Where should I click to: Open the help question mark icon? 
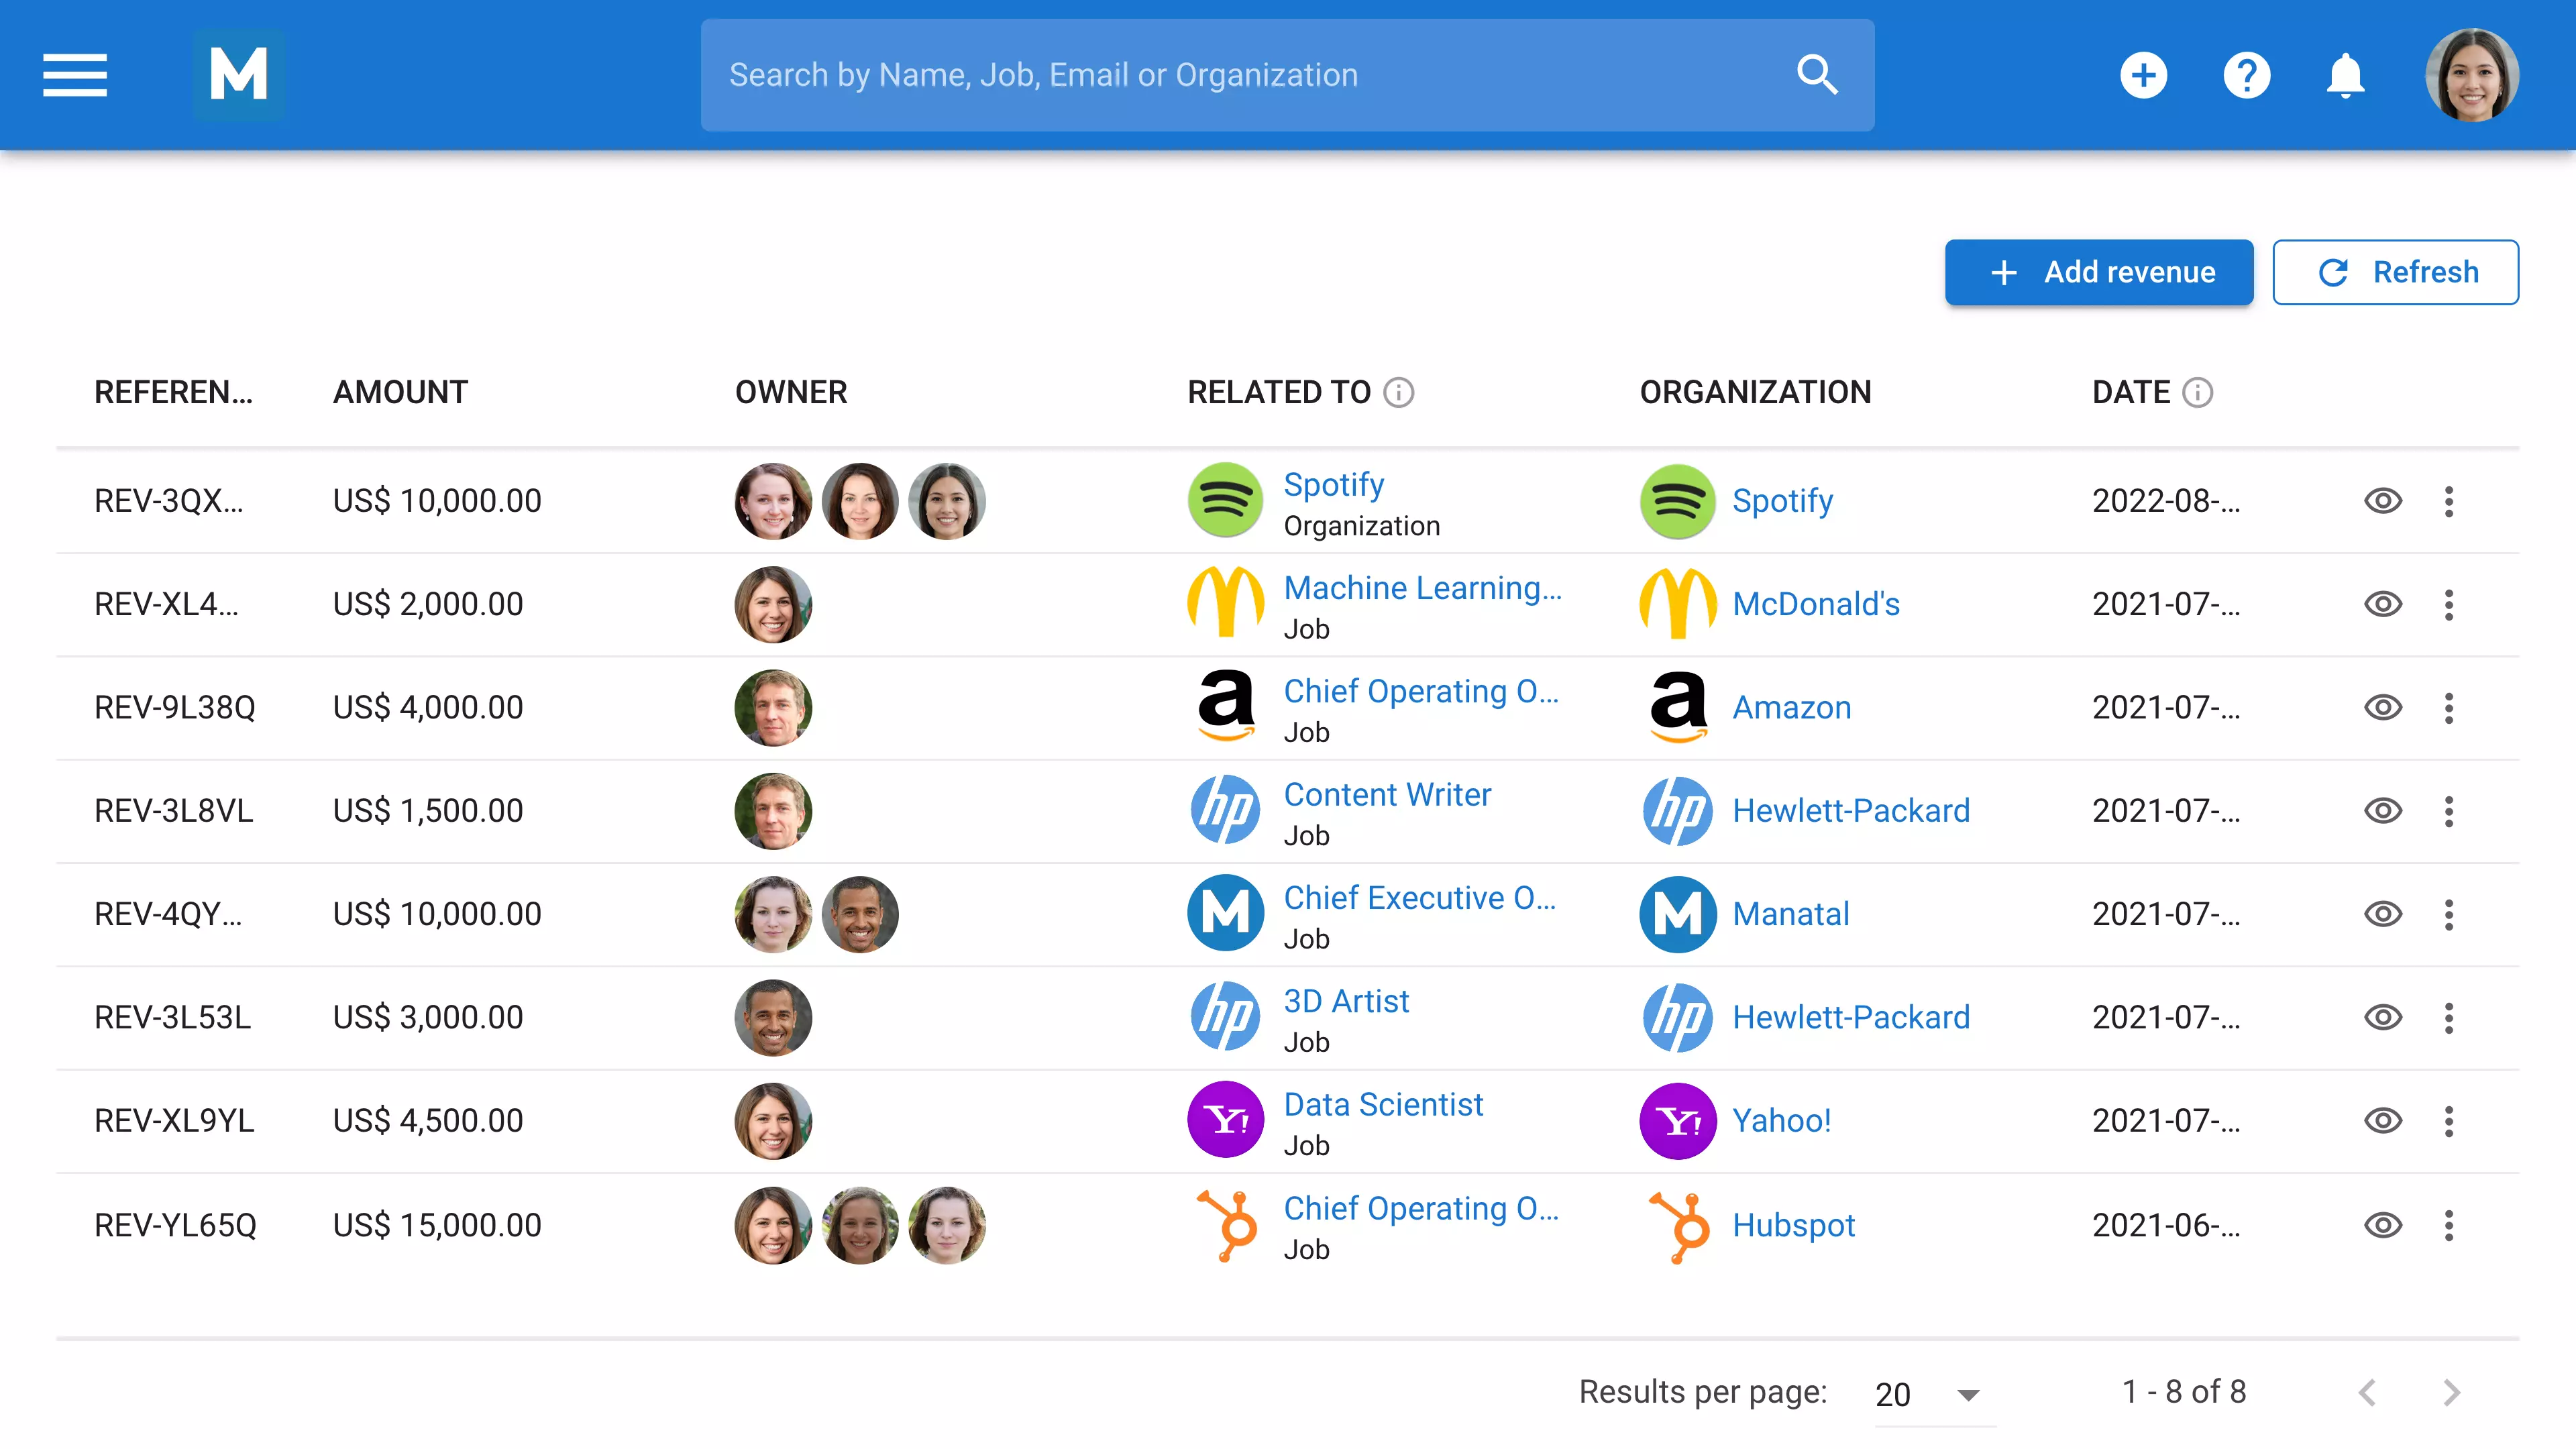pyautogui.click(x=2246, y=75)
